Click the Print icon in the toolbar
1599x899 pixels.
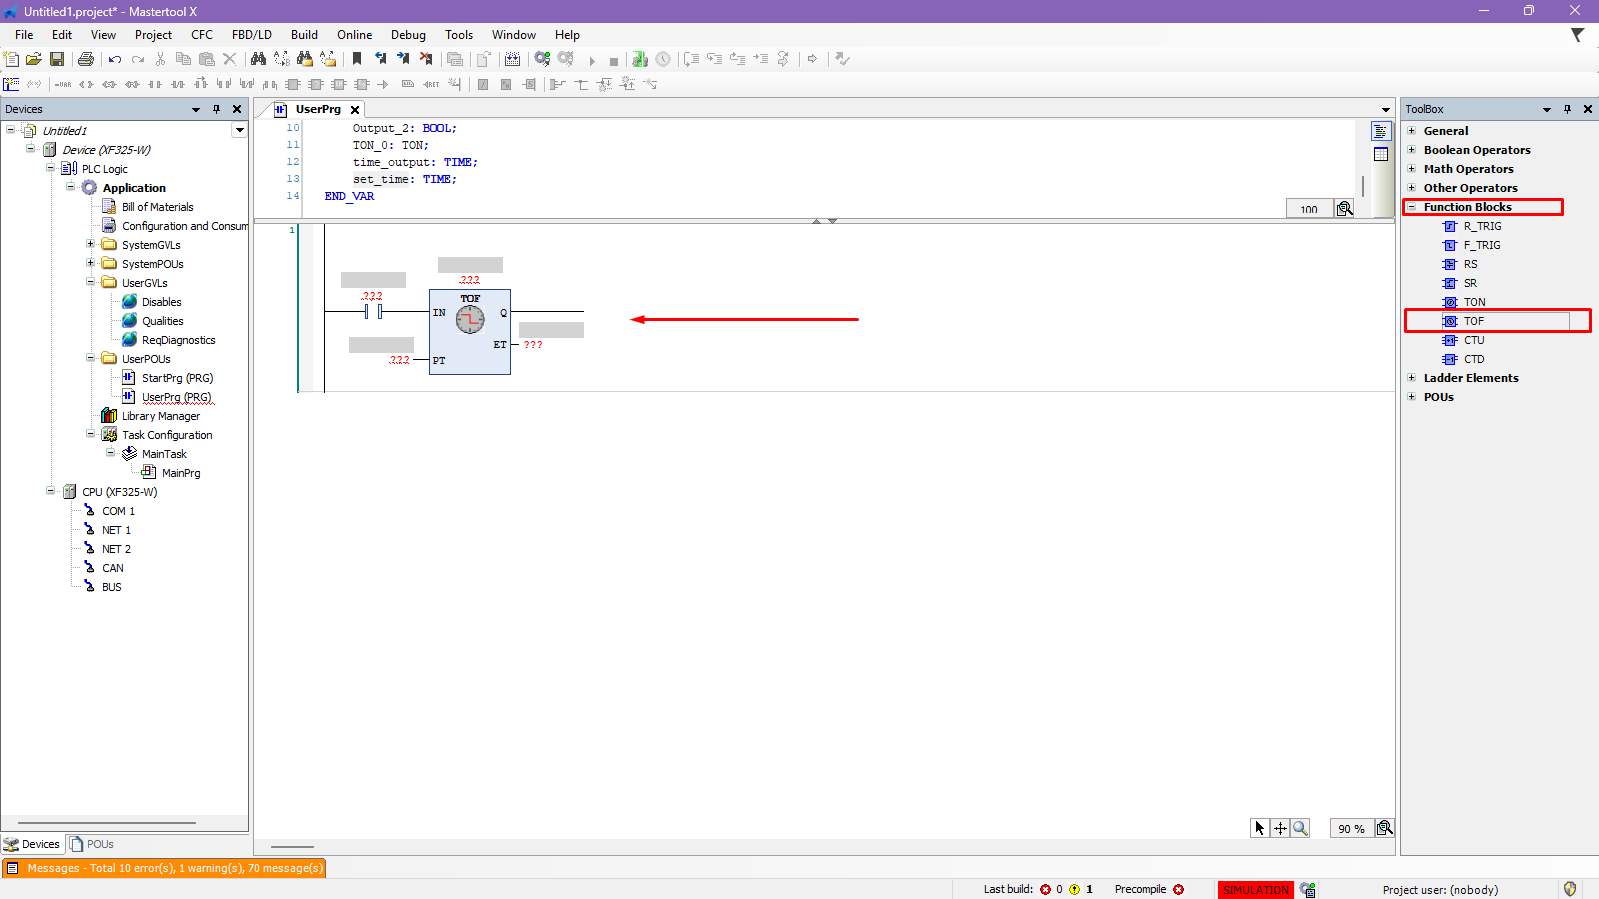(x=86, y=59)
